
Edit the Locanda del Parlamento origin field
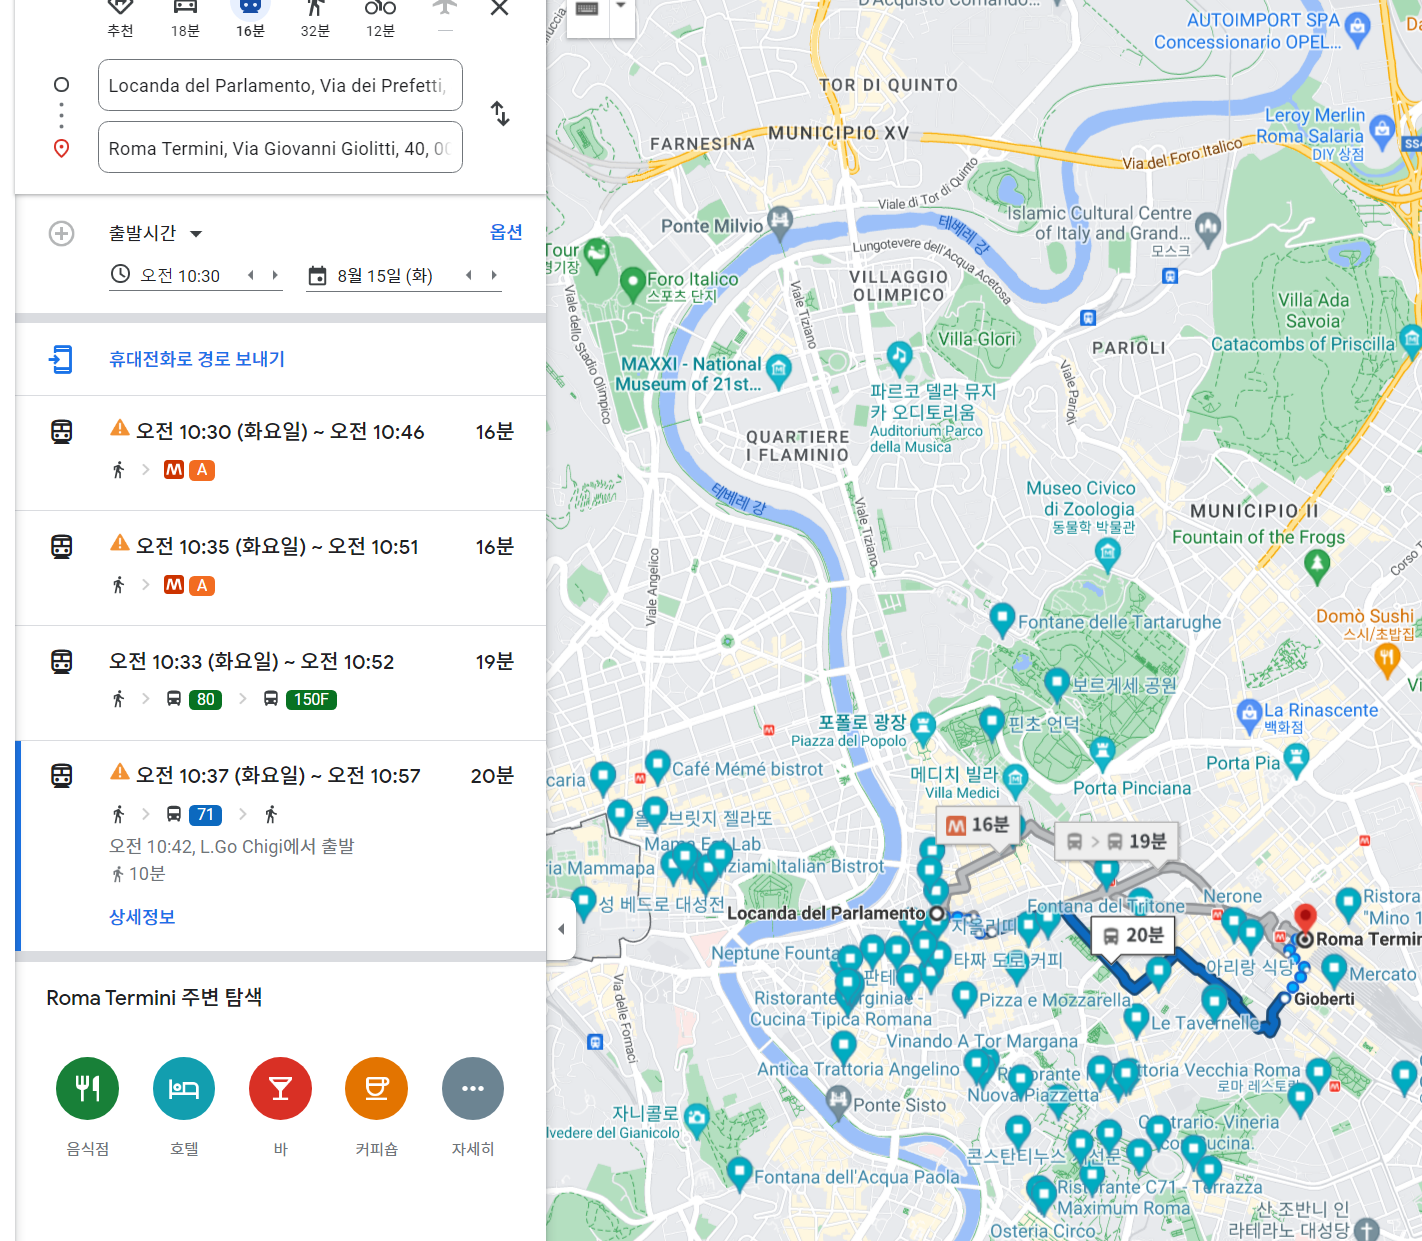(x=280, y=85)
